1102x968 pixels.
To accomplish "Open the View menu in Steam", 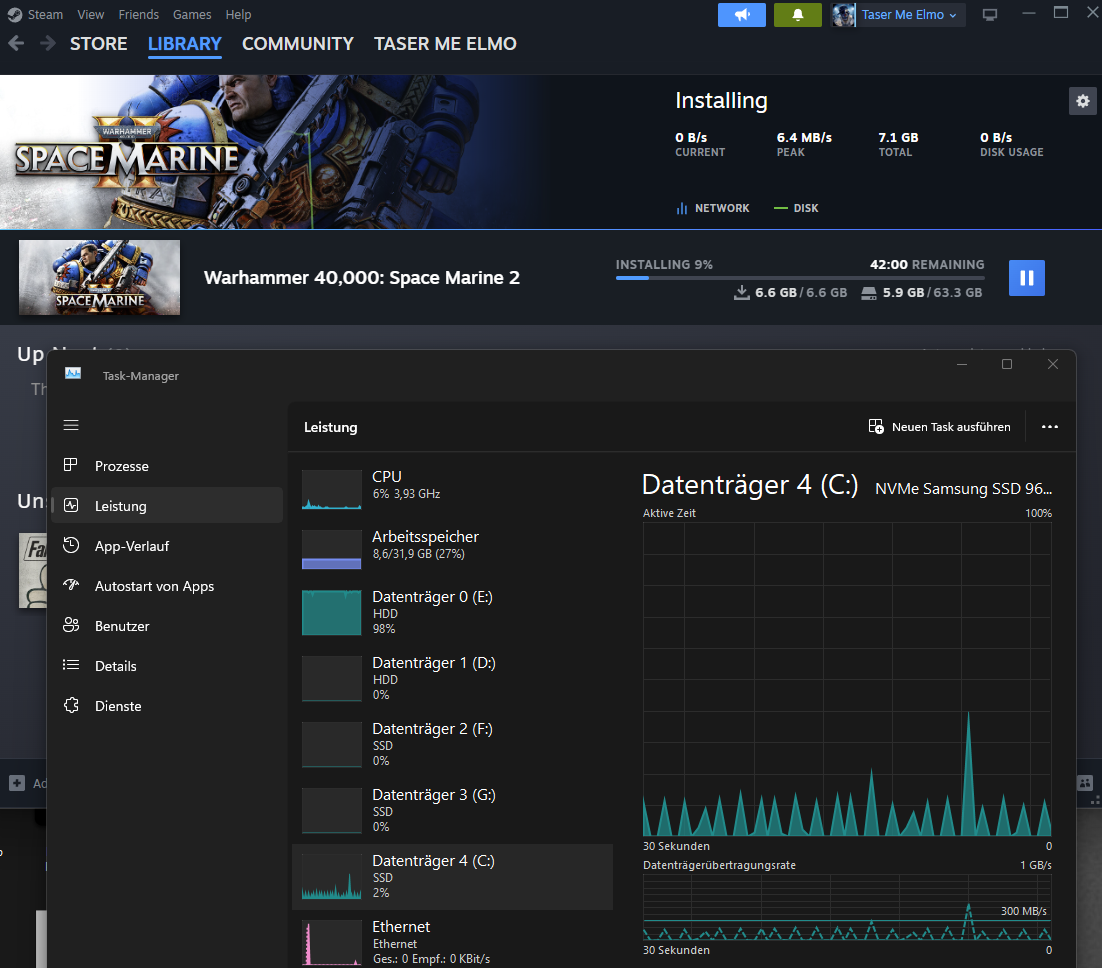I will [x=91, y=15].
